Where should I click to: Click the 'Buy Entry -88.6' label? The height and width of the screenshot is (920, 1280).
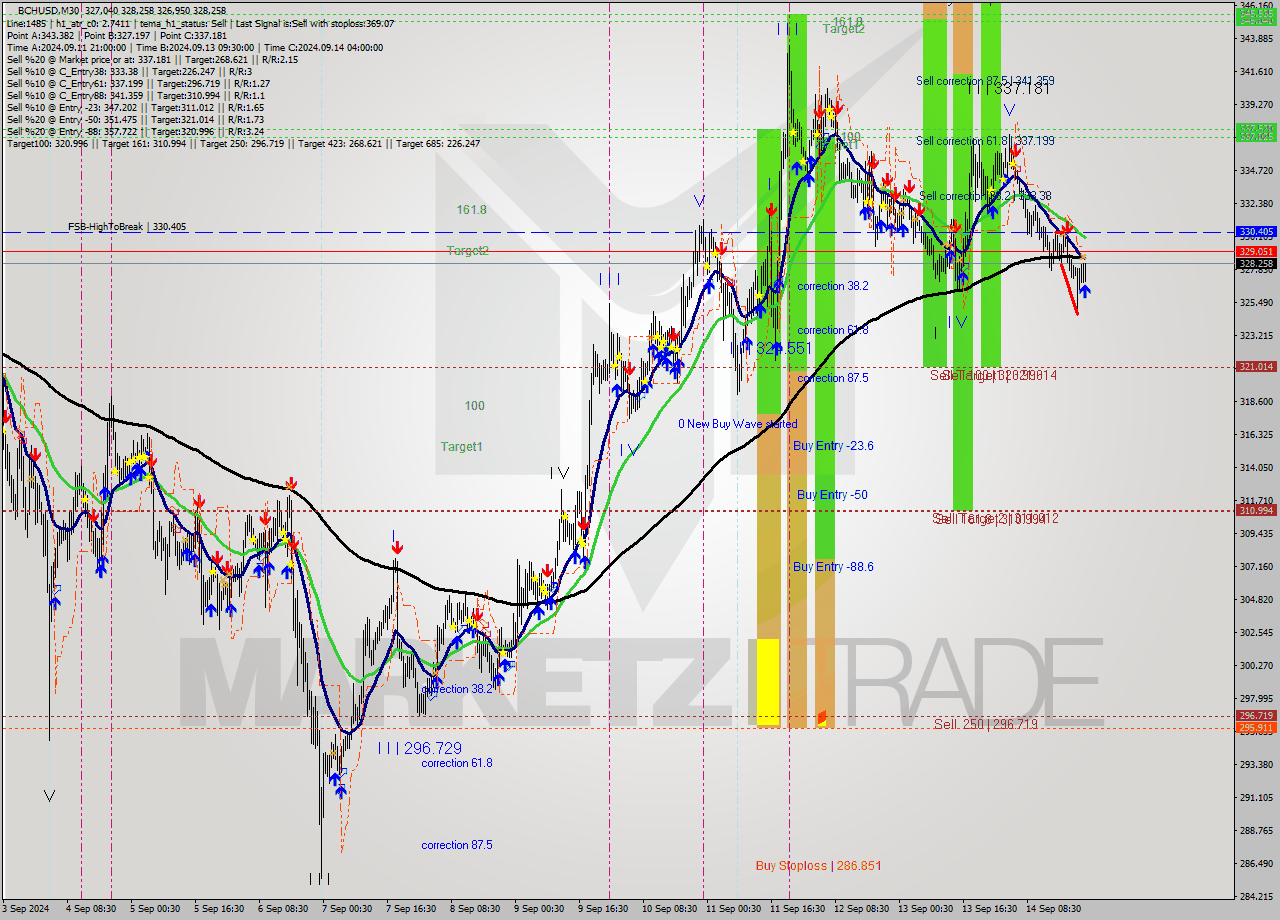pos(833,567)
